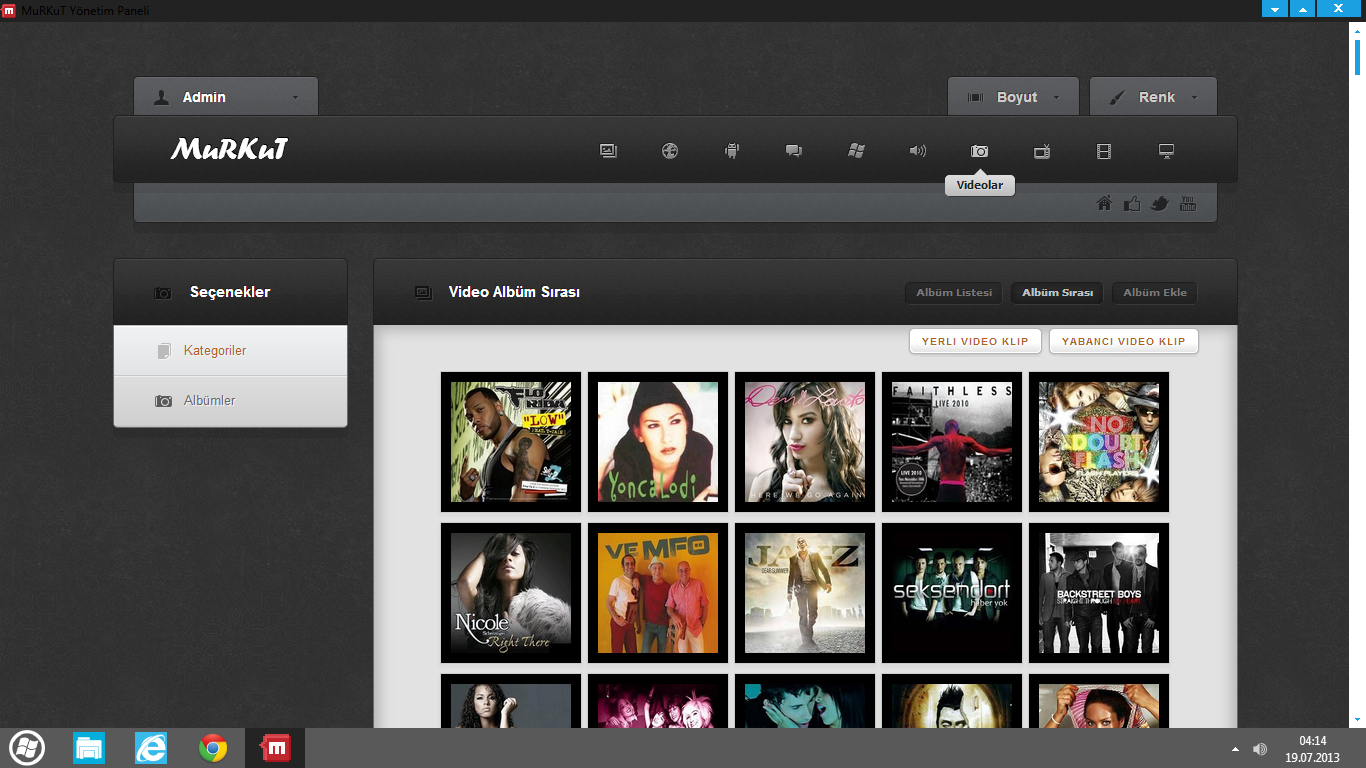Open the Windows Start button

coord(27,748)
